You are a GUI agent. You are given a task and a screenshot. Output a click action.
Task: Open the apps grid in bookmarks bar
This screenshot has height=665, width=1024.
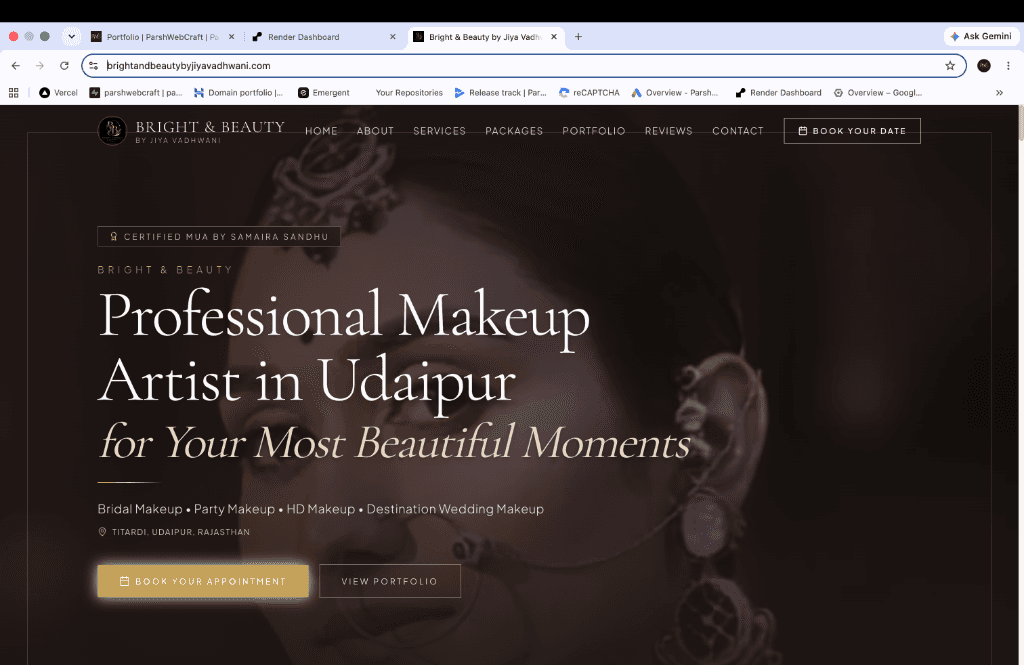pos(14,93)
